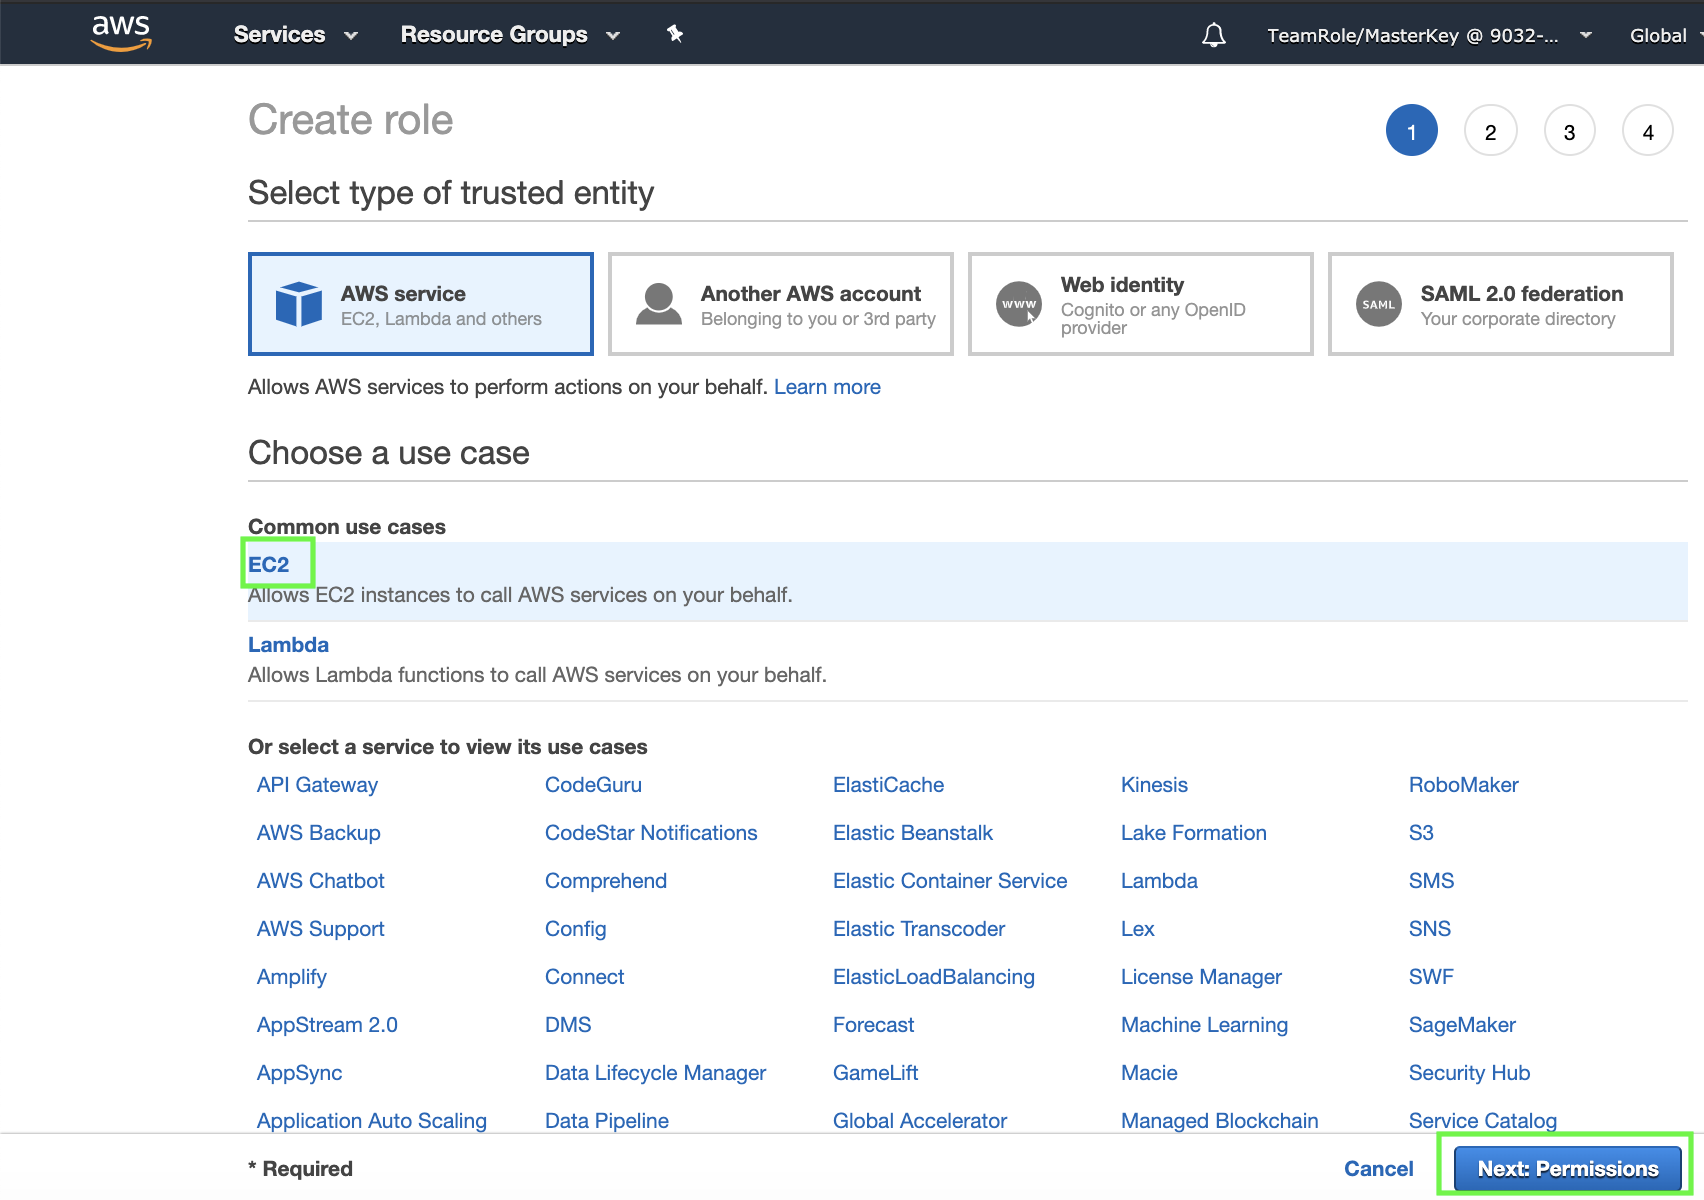Select Forecast service
Image resolution: width=1704 pixels, height=1200 pixels.
point(873,1025)
